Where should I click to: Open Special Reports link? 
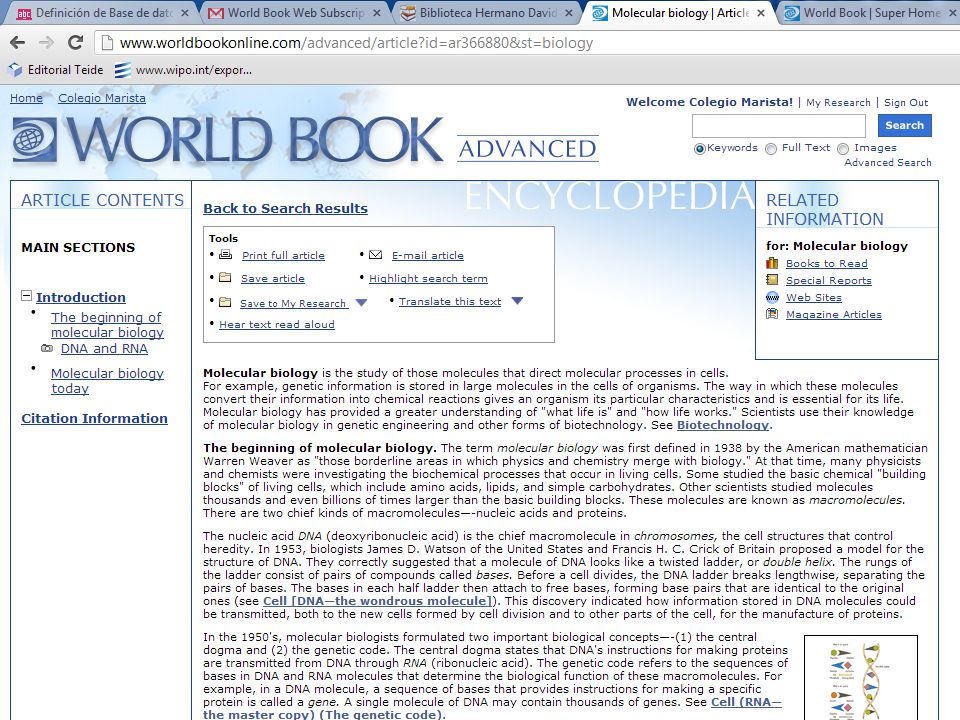click(828, 280)
